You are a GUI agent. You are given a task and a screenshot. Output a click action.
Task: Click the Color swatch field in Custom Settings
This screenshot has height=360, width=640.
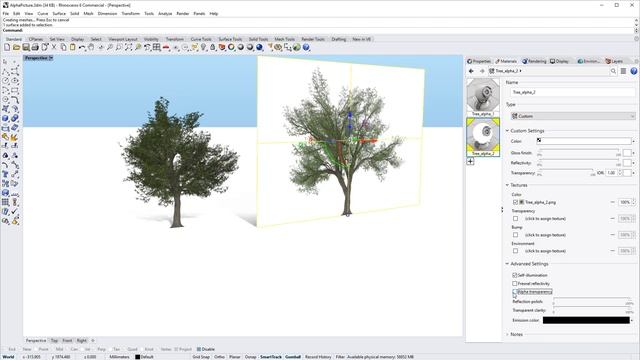(584, 141)
